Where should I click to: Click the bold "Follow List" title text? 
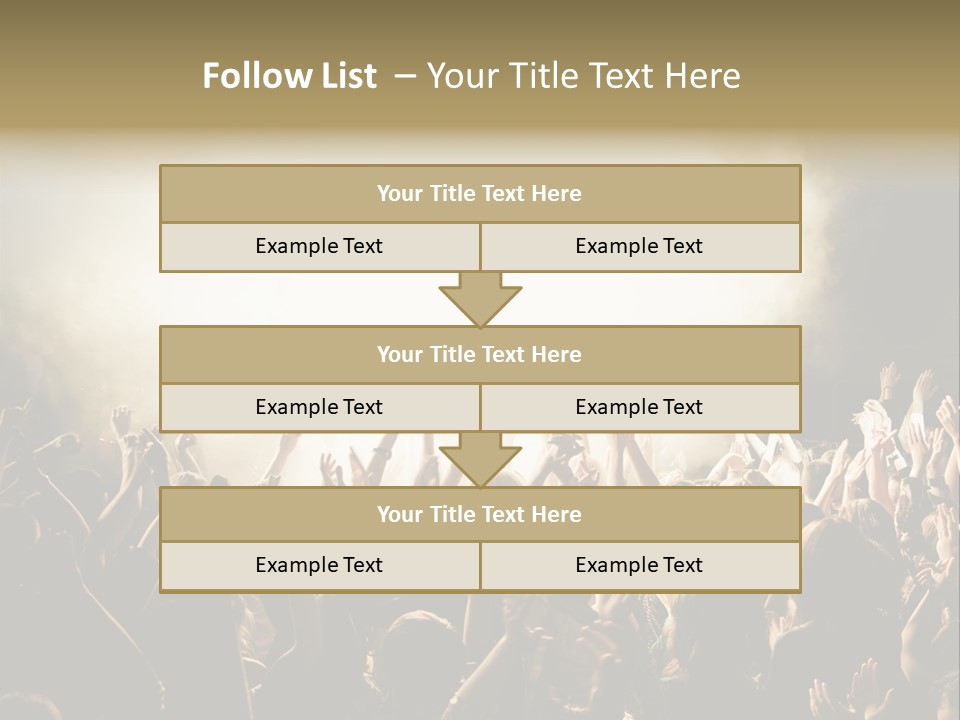click(x=290, y=76)
